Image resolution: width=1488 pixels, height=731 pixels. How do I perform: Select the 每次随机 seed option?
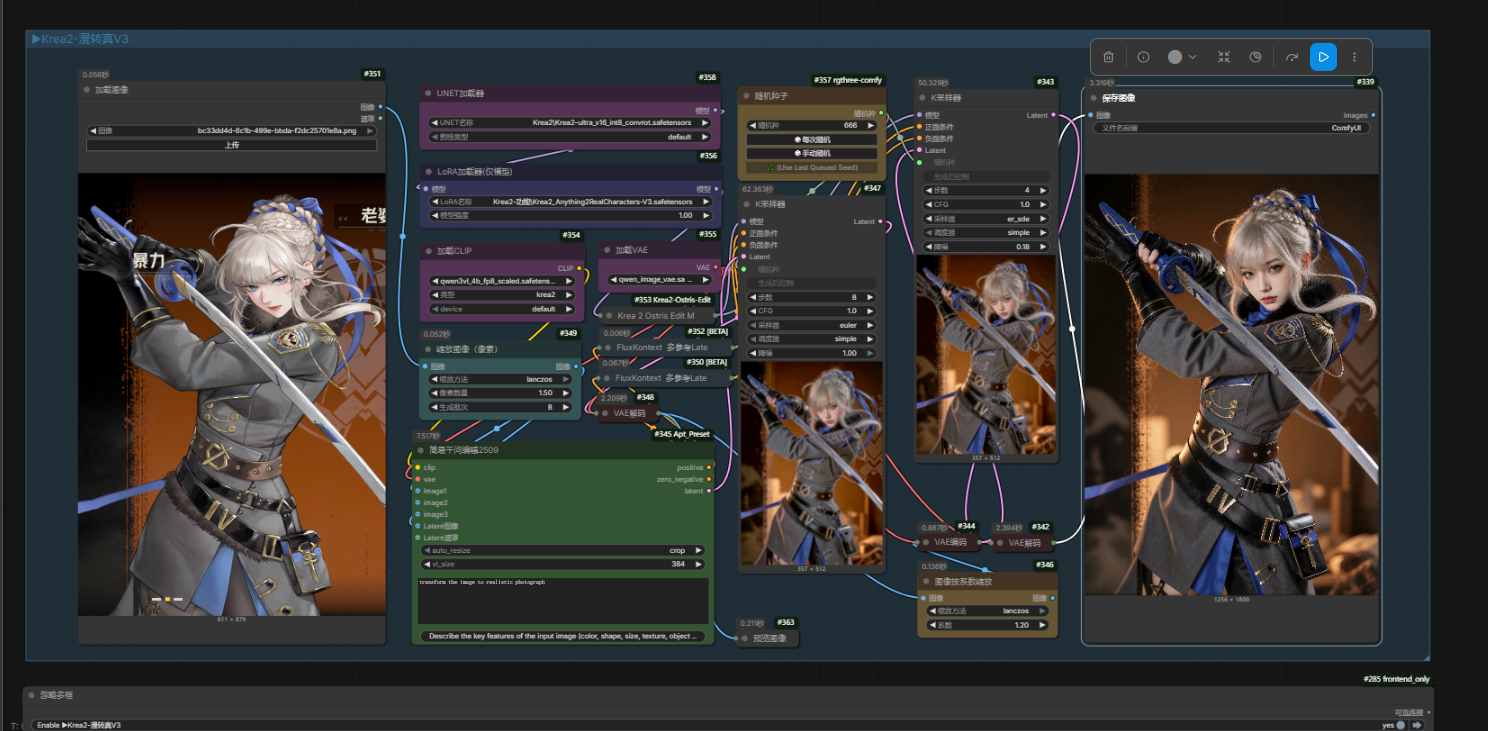pyautogui.click(x=811, y=139)
